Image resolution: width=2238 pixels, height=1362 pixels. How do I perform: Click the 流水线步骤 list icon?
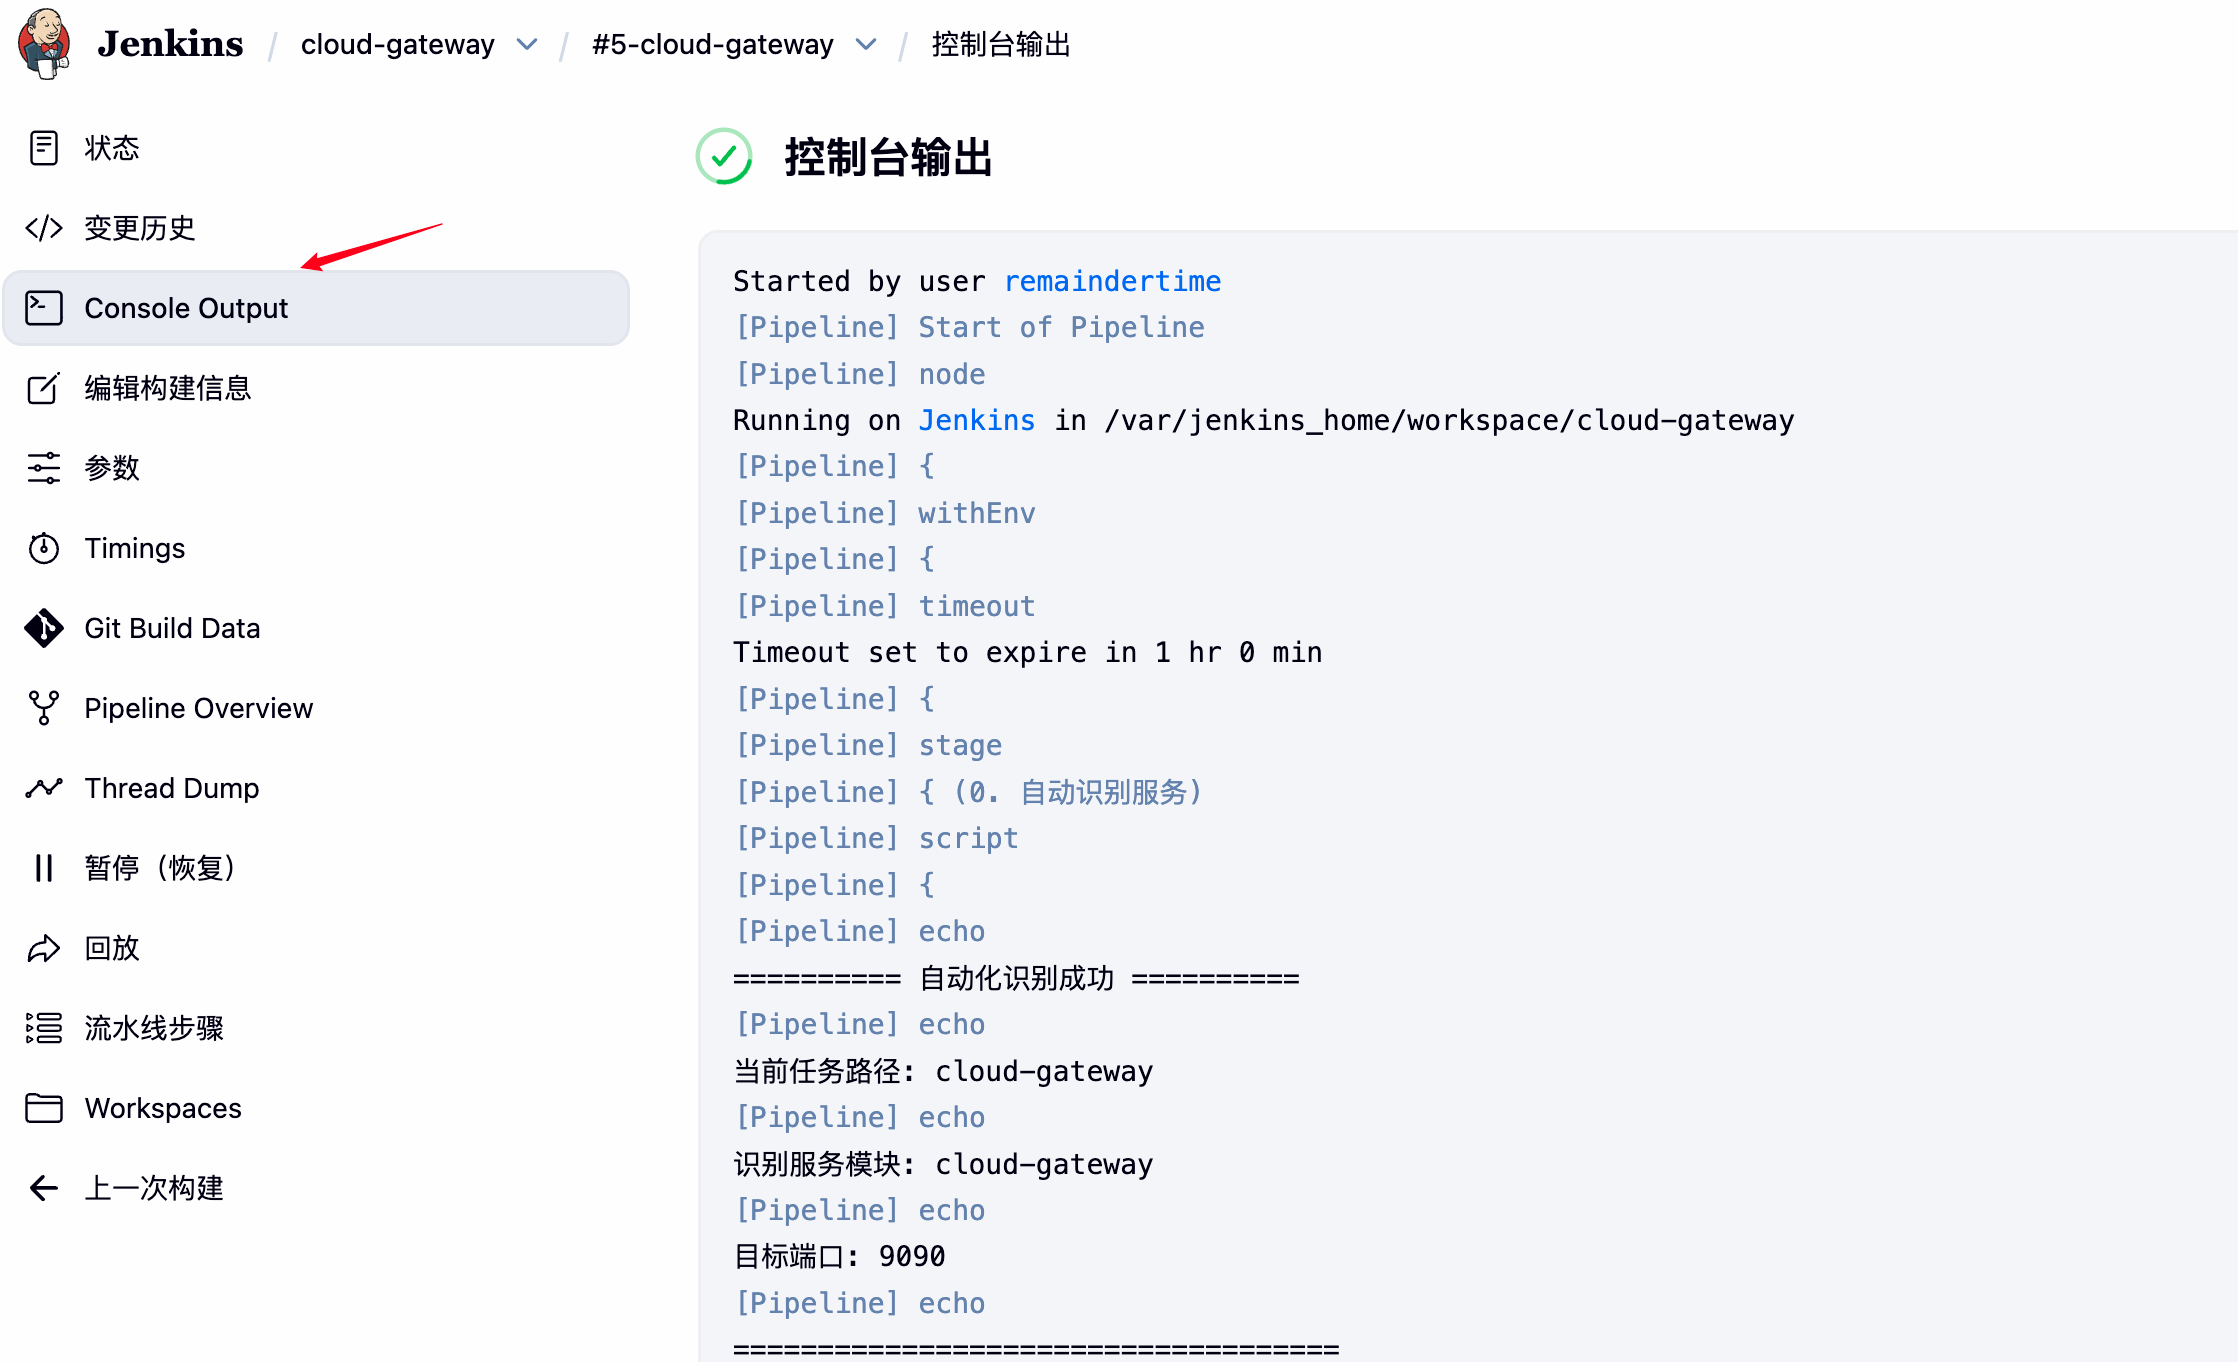point(43,1028)
